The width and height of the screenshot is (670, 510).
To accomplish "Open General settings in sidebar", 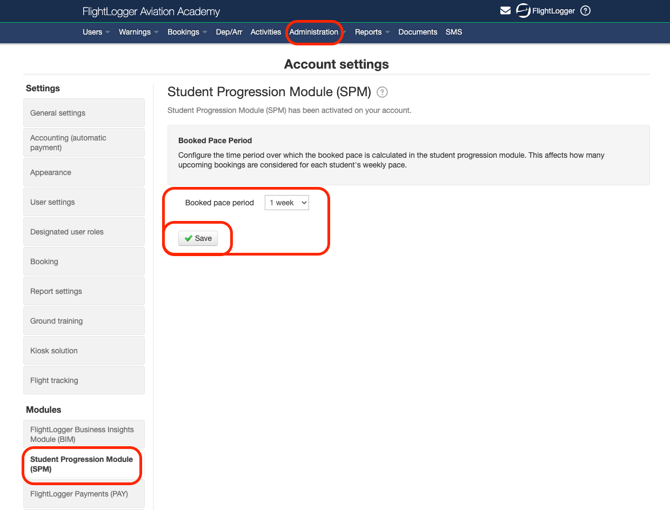I will [84, 113].
